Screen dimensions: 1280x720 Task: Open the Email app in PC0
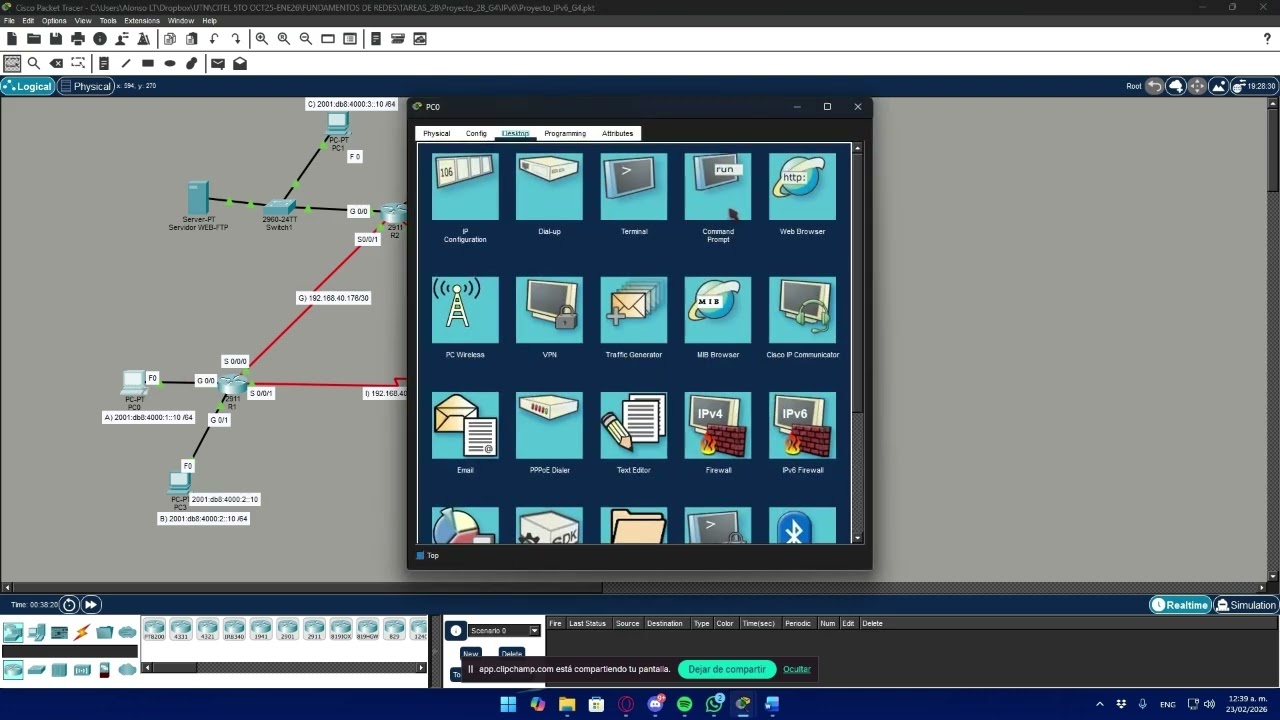[465, 425]
